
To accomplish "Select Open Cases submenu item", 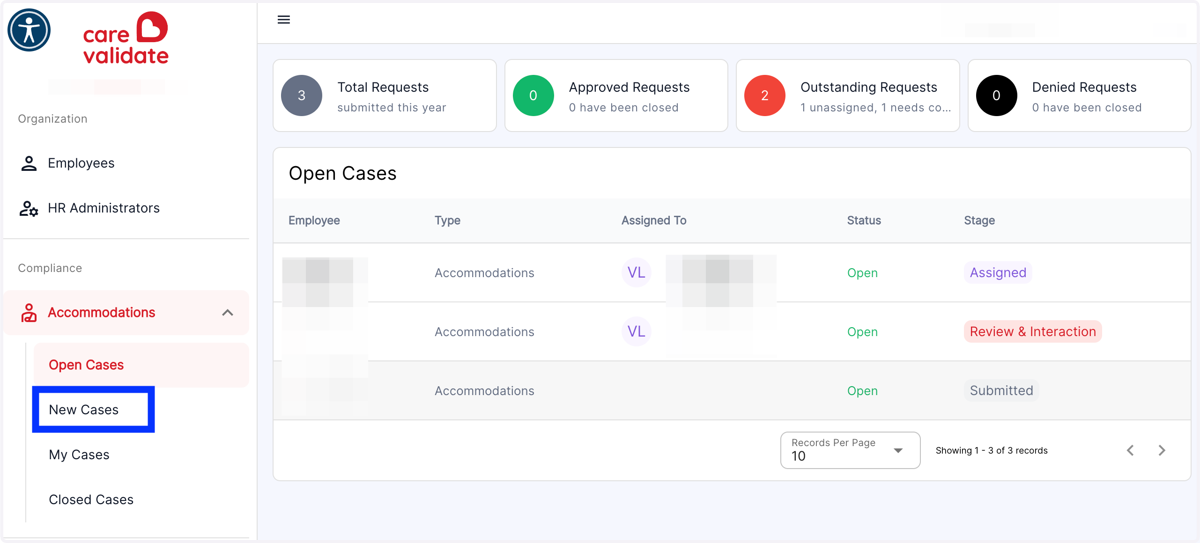I will 141,365.
